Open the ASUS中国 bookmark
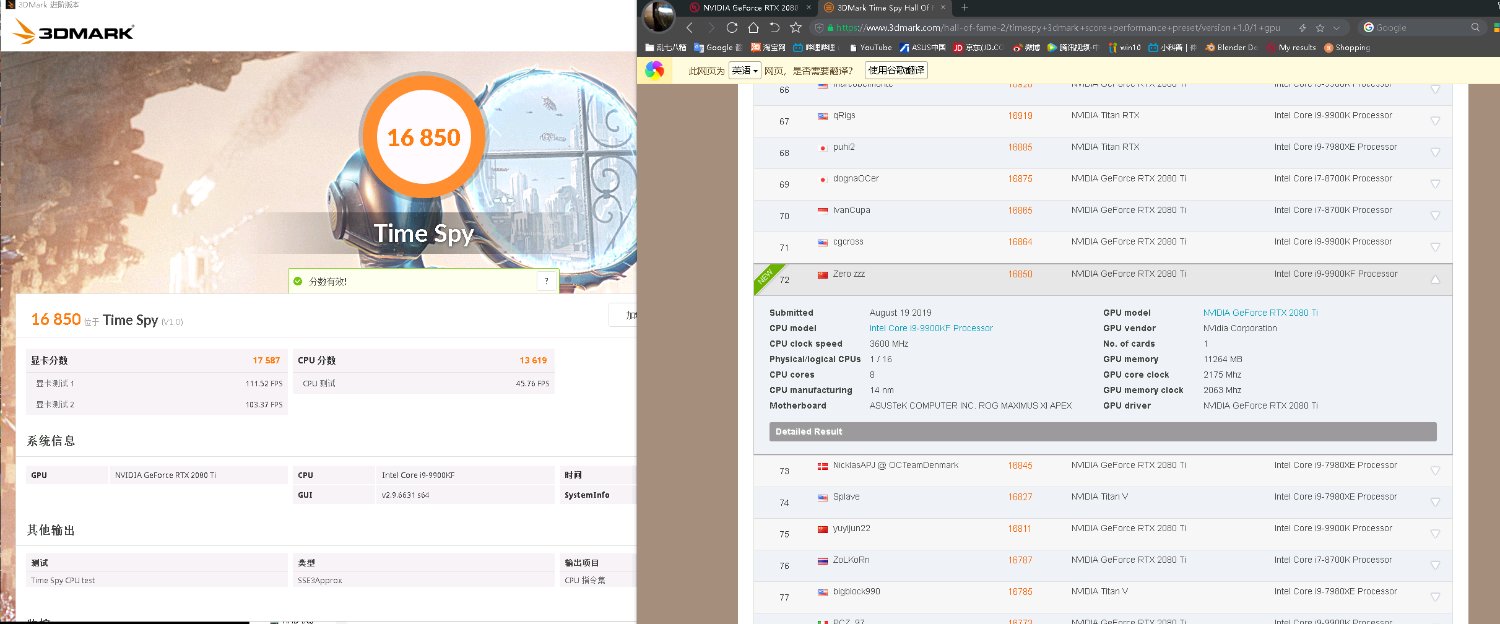Screen dimensions: 1500x624 pyautogui.click(x=924, y=47)
